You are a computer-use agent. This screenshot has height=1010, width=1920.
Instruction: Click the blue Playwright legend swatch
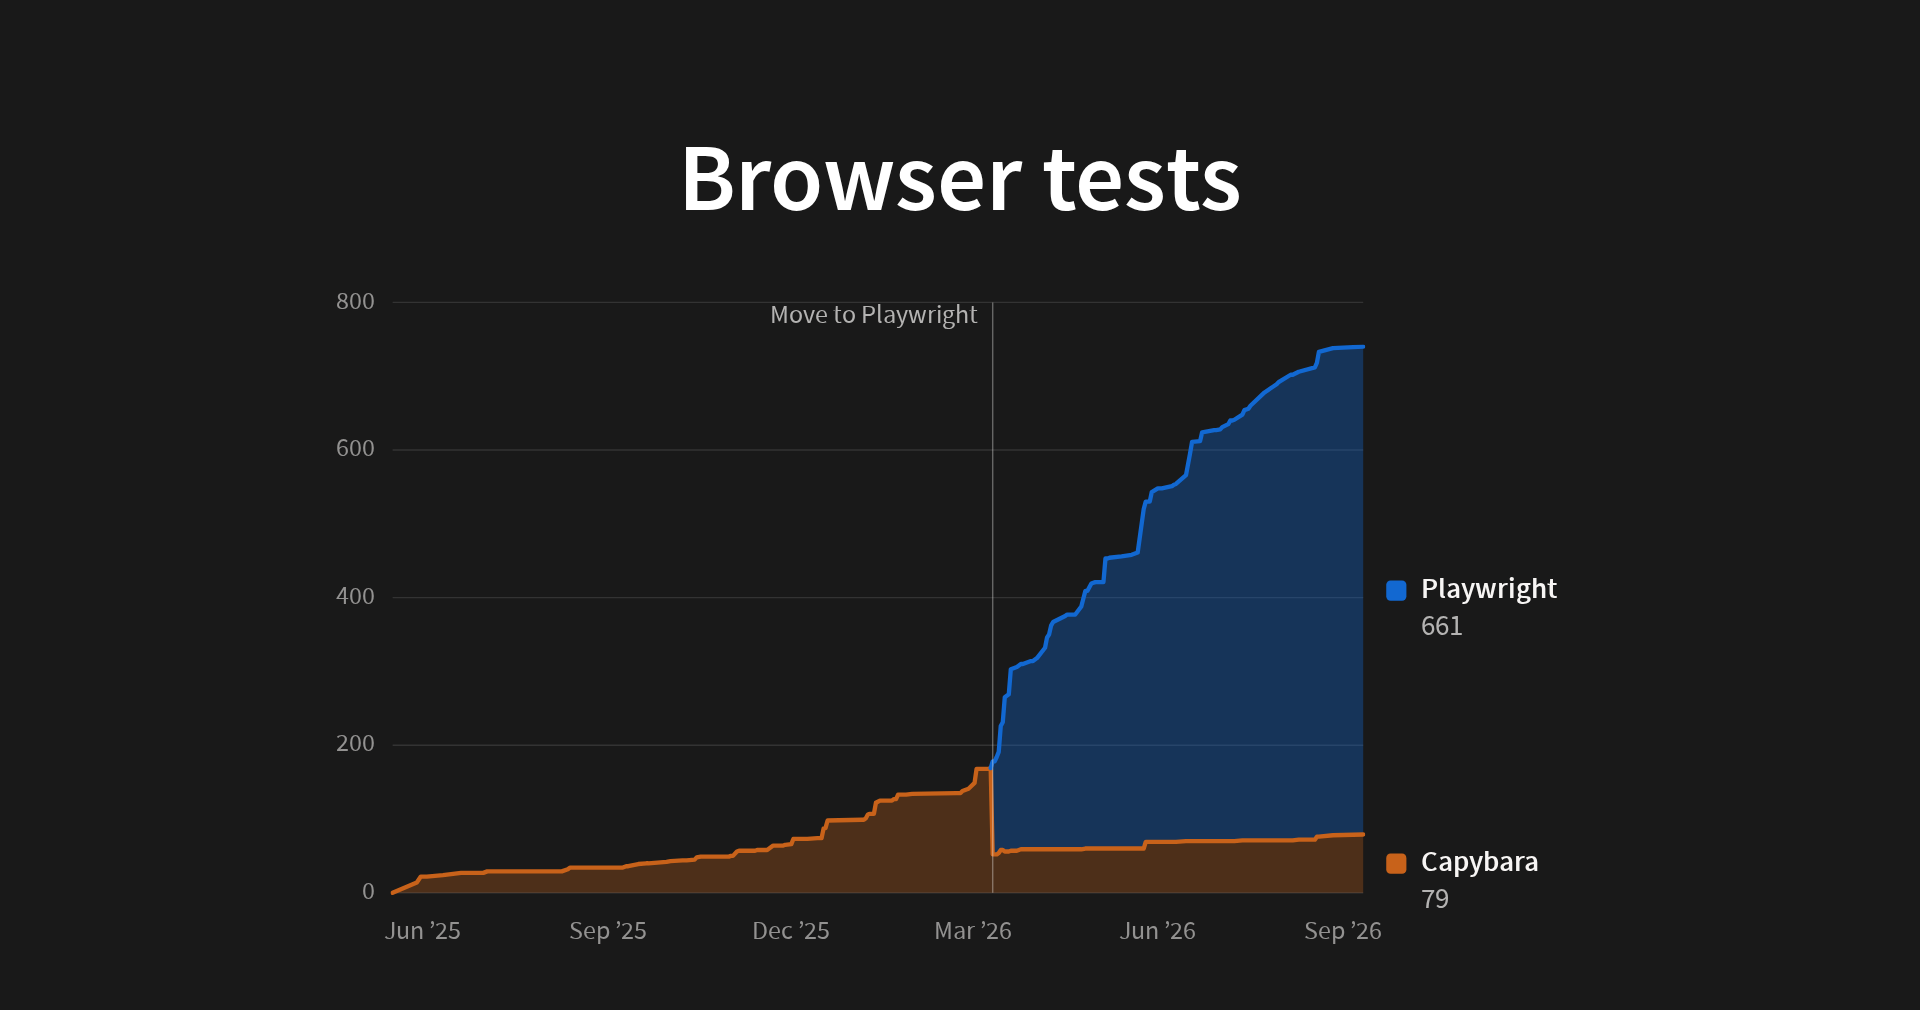(x=1396, y=590)
